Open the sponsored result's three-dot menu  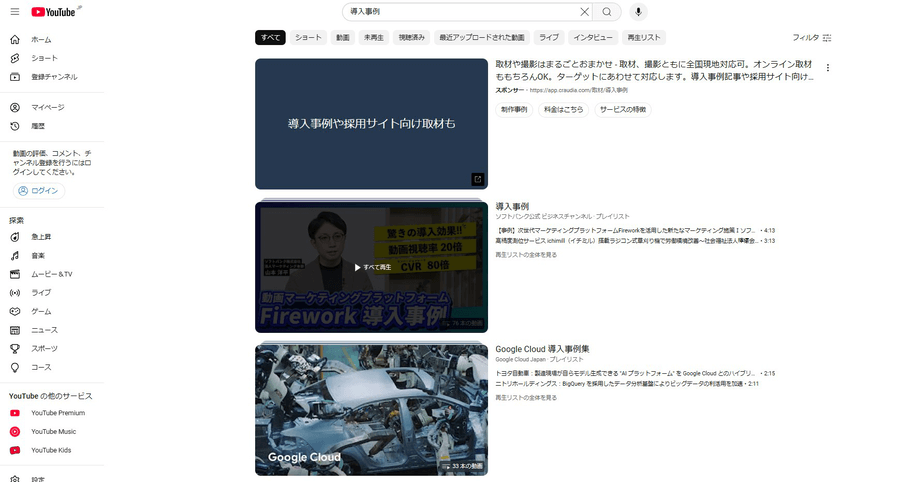(x=828, y=68)
